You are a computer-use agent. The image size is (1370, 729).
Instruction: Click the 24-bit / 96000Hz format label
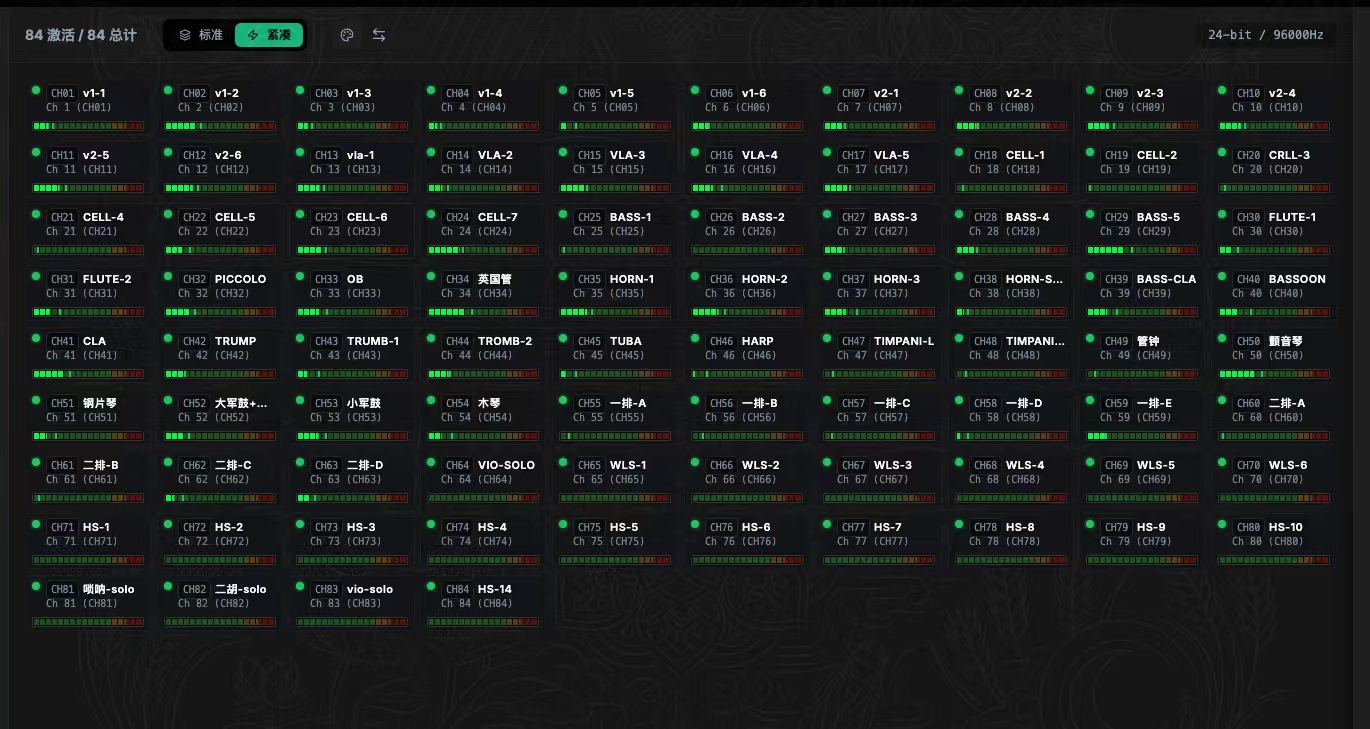[1265, 35]
